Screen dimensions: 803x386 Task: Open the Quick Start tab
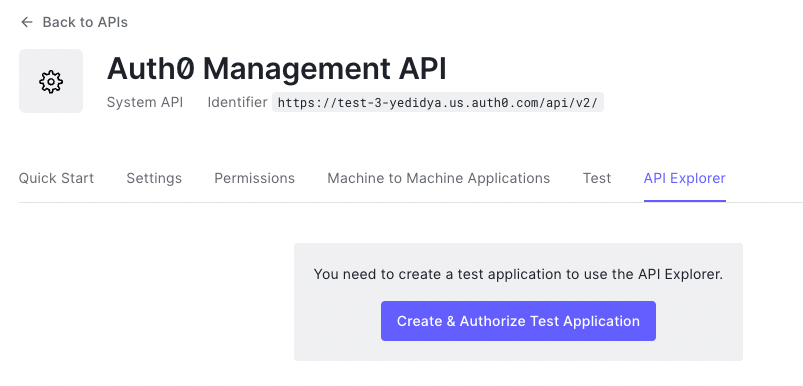(56, 178)
